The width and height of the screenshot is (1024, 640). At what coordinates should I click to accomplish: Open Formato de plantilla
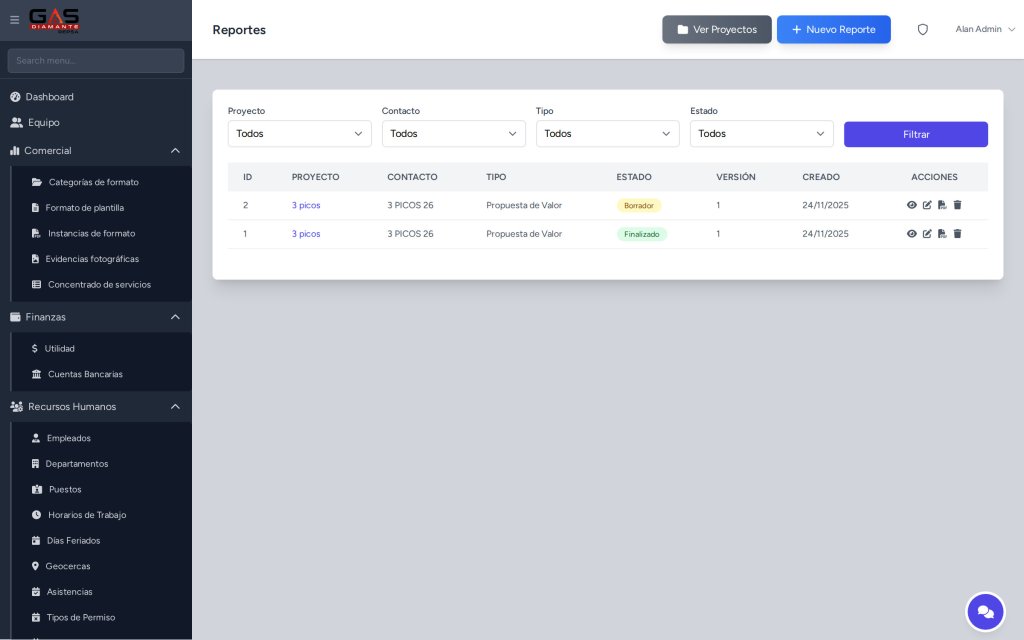click(84, 208)
